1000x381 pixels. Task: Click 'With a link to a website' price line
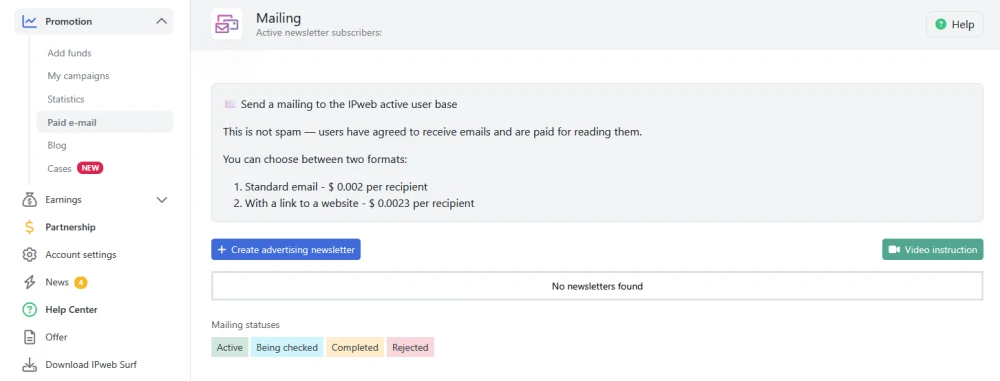pyautogui.click(x=360, y=204)
